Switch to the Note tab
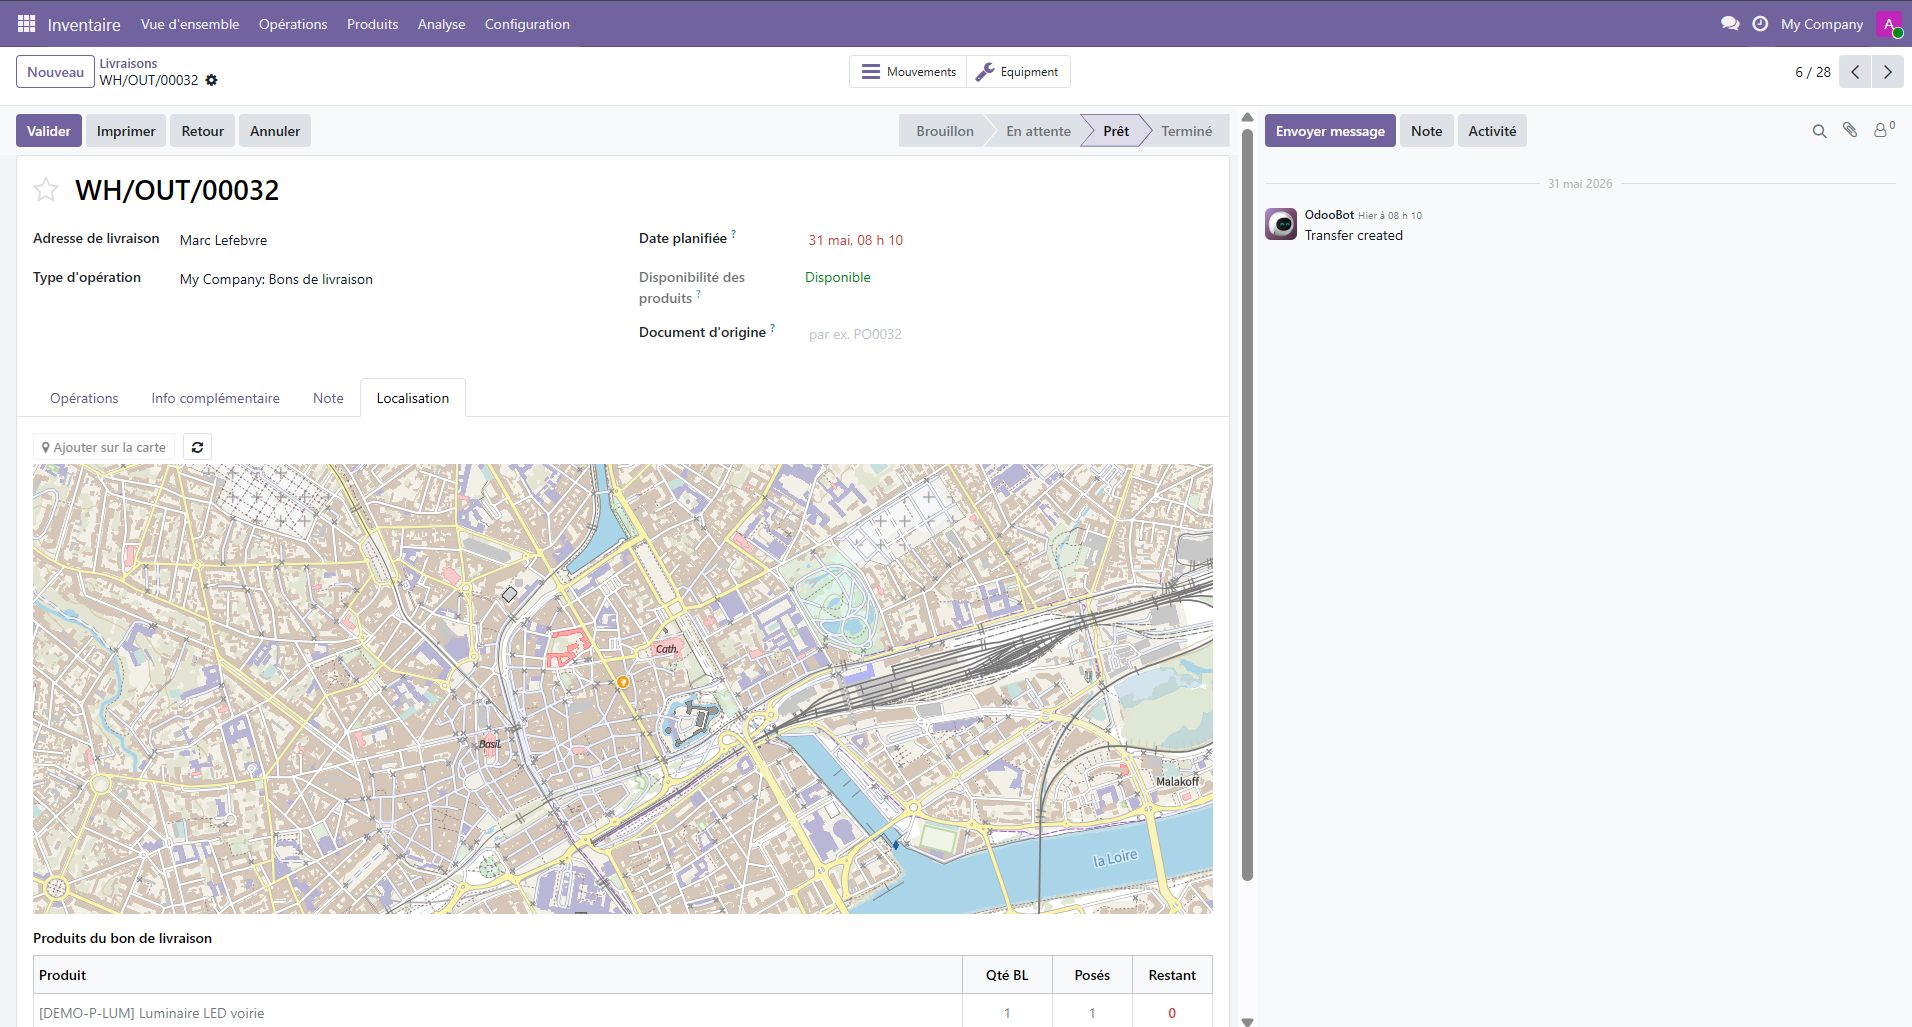Viewport: 1912px width, 1027px height. (328, 398)
